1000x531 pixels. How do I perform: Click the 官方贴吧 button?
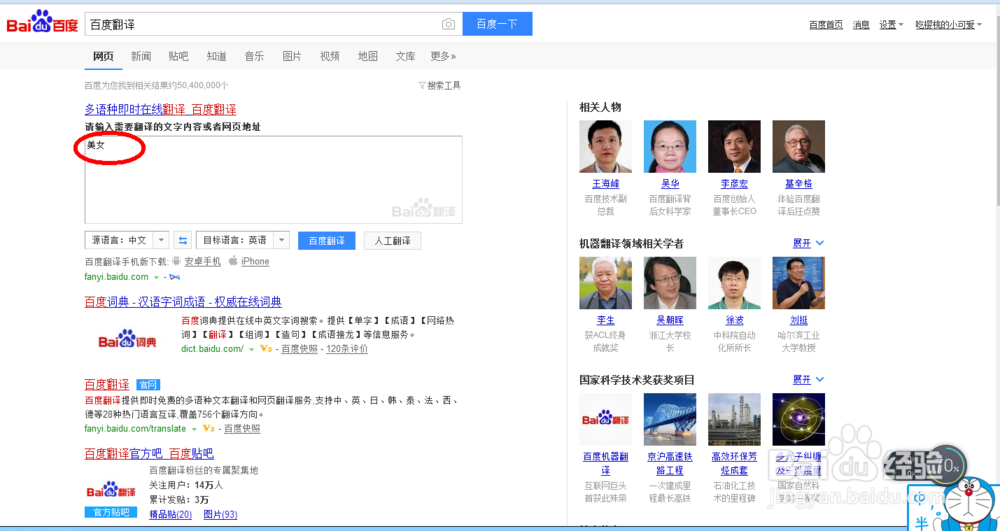coord(111,512)
